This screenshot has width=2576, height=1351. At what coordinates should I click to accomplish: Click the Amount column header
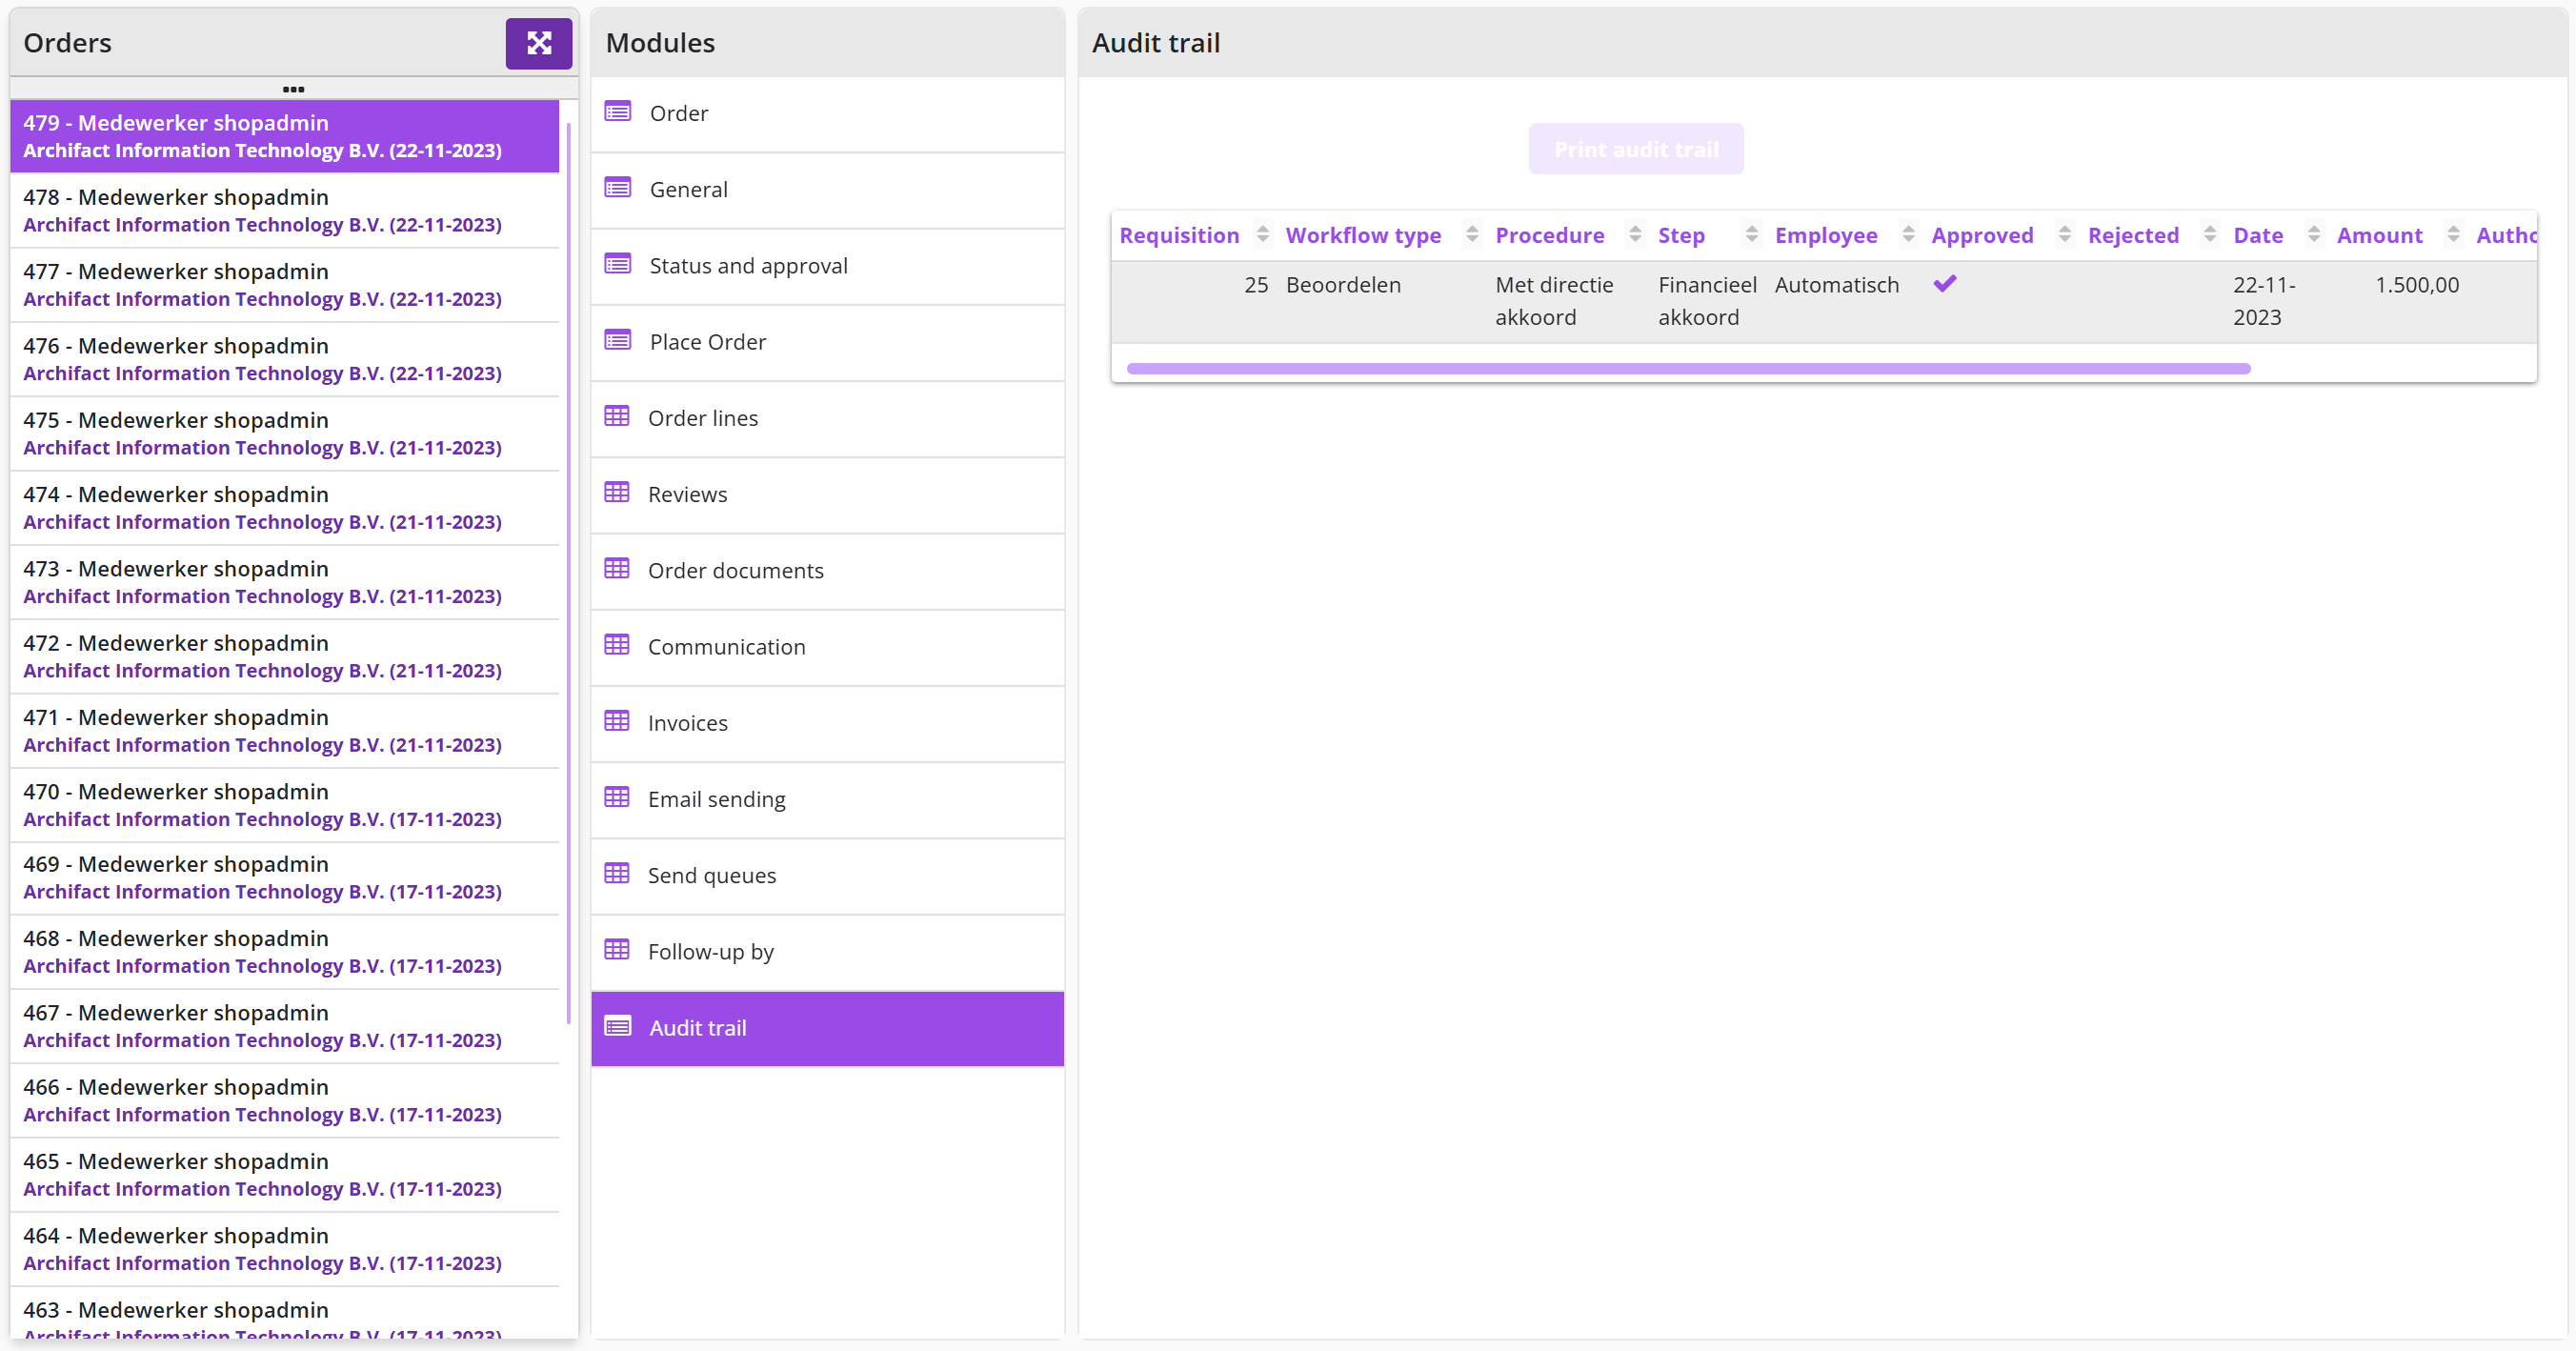(x=2379, y=235)
